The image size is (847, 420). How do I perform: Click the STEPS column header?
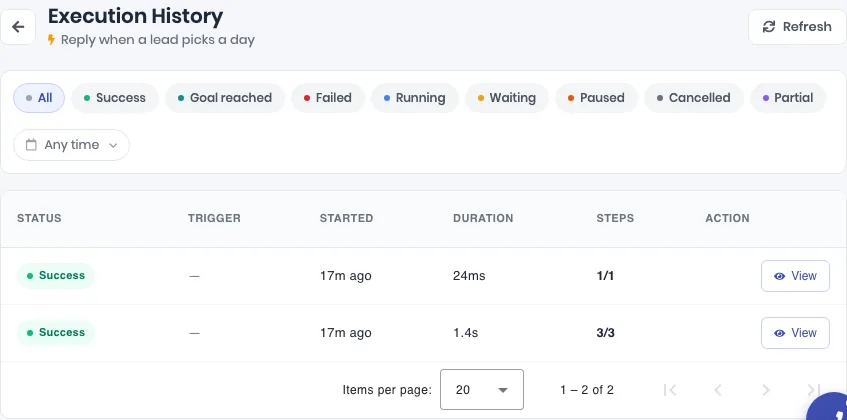(615, 218)
